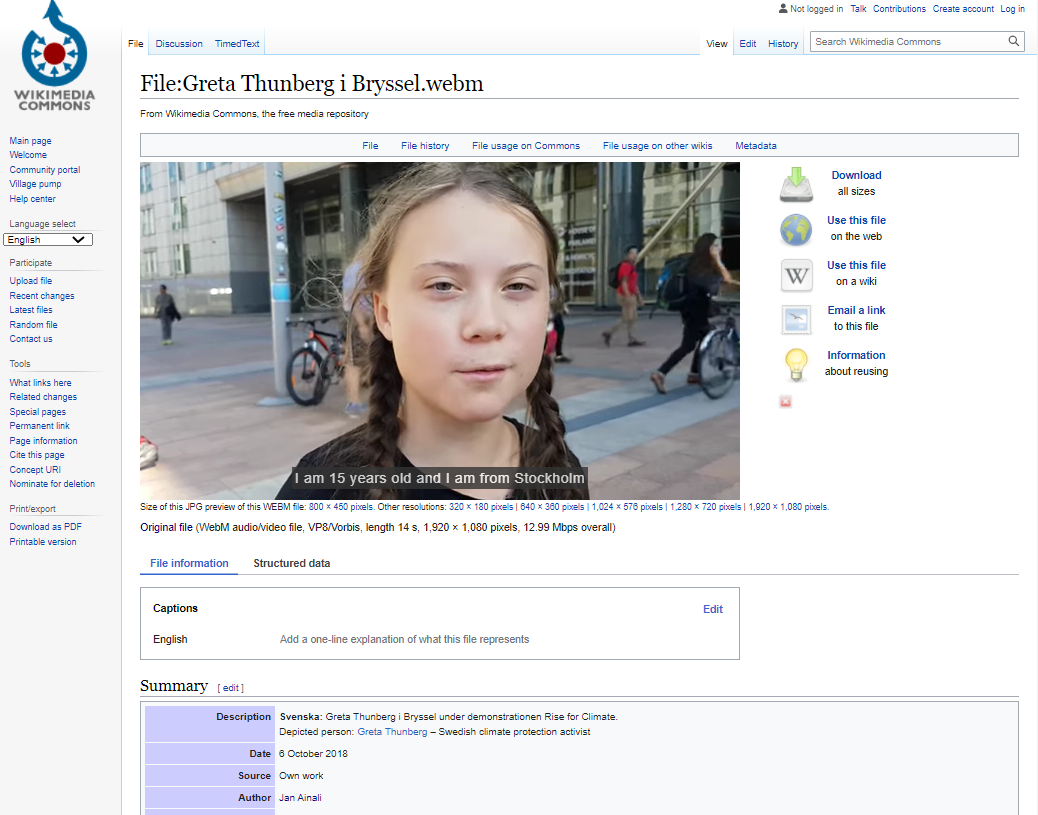Open the Original file link
Viewport: 1038px width, 815px height.
(166, 528)
